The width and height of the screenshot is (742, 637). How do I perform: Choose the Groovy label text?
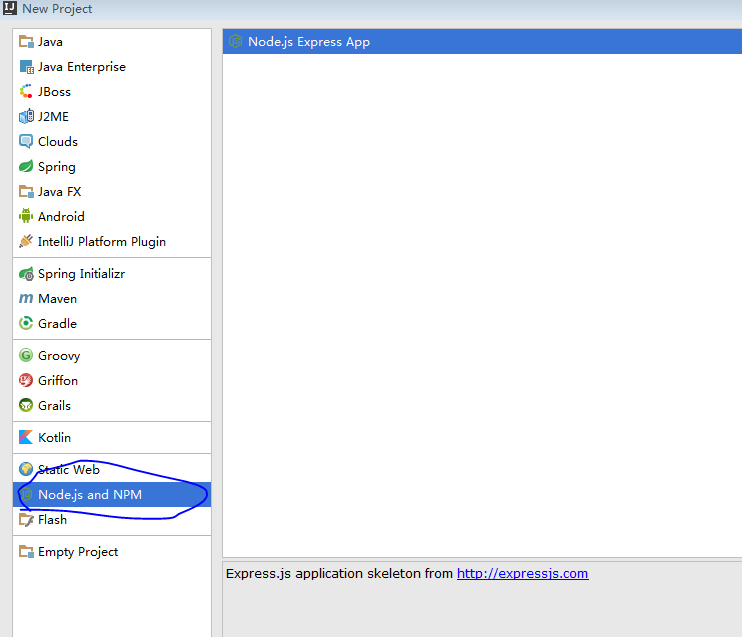pyautogui.click(x=59, y=356)
